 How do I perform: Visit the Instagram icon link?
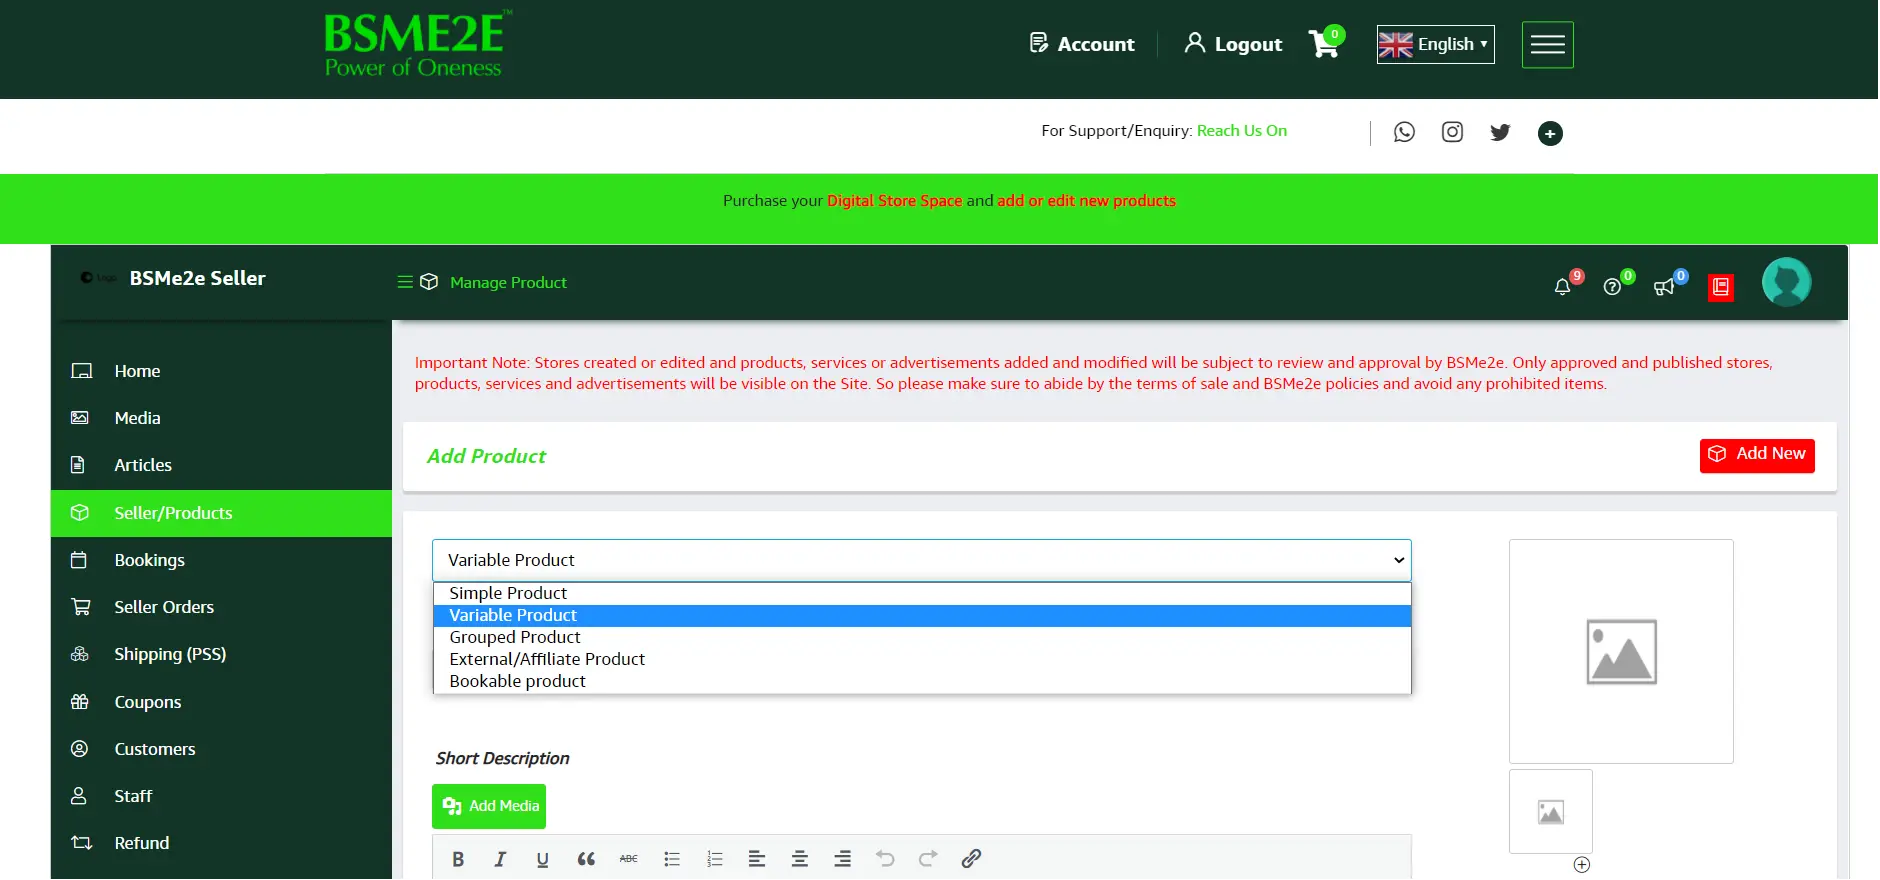click(x=1452, y=132)
